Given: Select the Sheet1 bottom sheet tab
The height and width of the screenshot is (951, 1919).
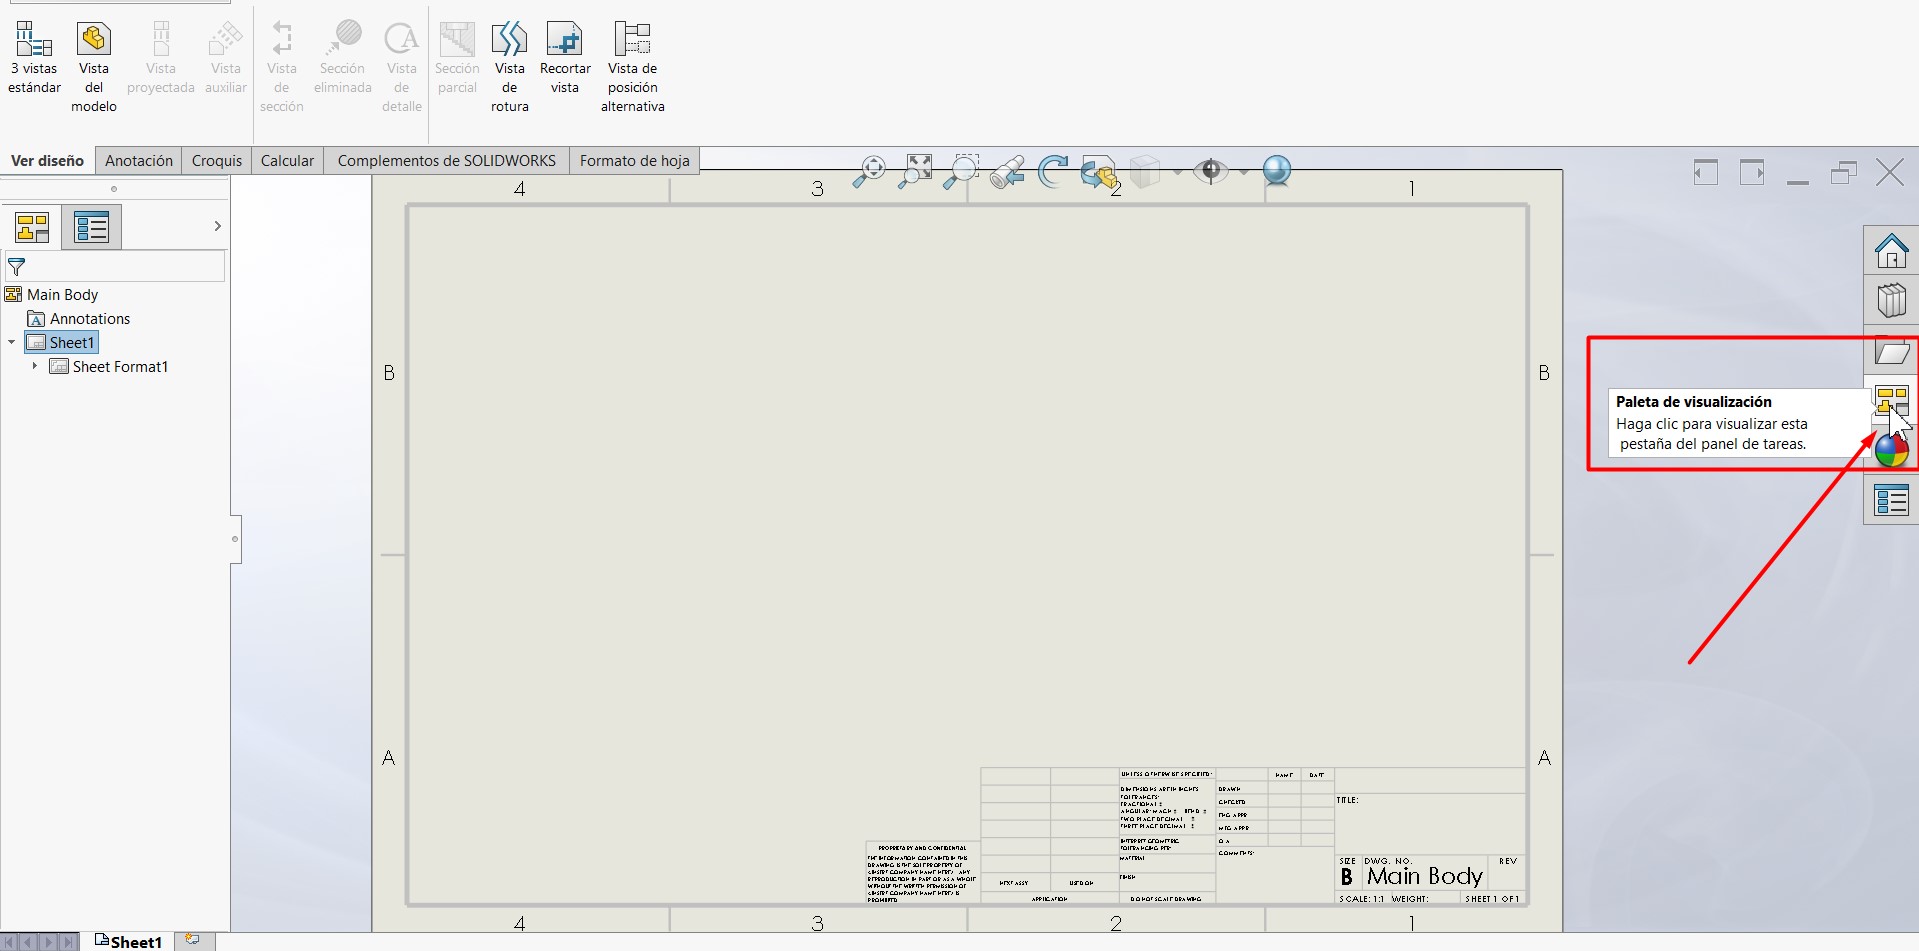Looking at the screenshot, I should pos(128,942).
